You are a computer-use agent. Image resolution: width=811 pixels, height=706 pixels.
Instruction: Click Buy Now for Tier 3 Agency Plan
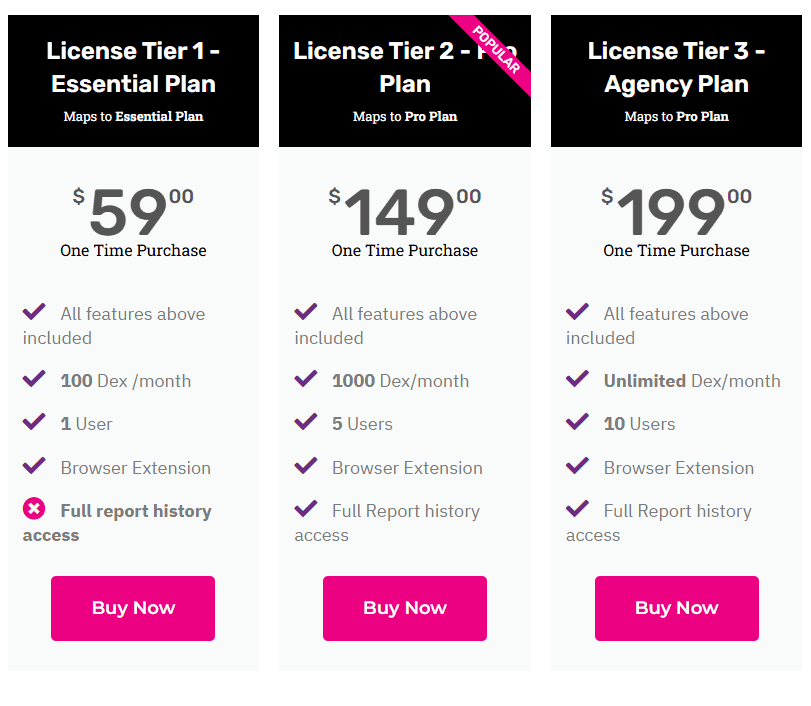677,608
